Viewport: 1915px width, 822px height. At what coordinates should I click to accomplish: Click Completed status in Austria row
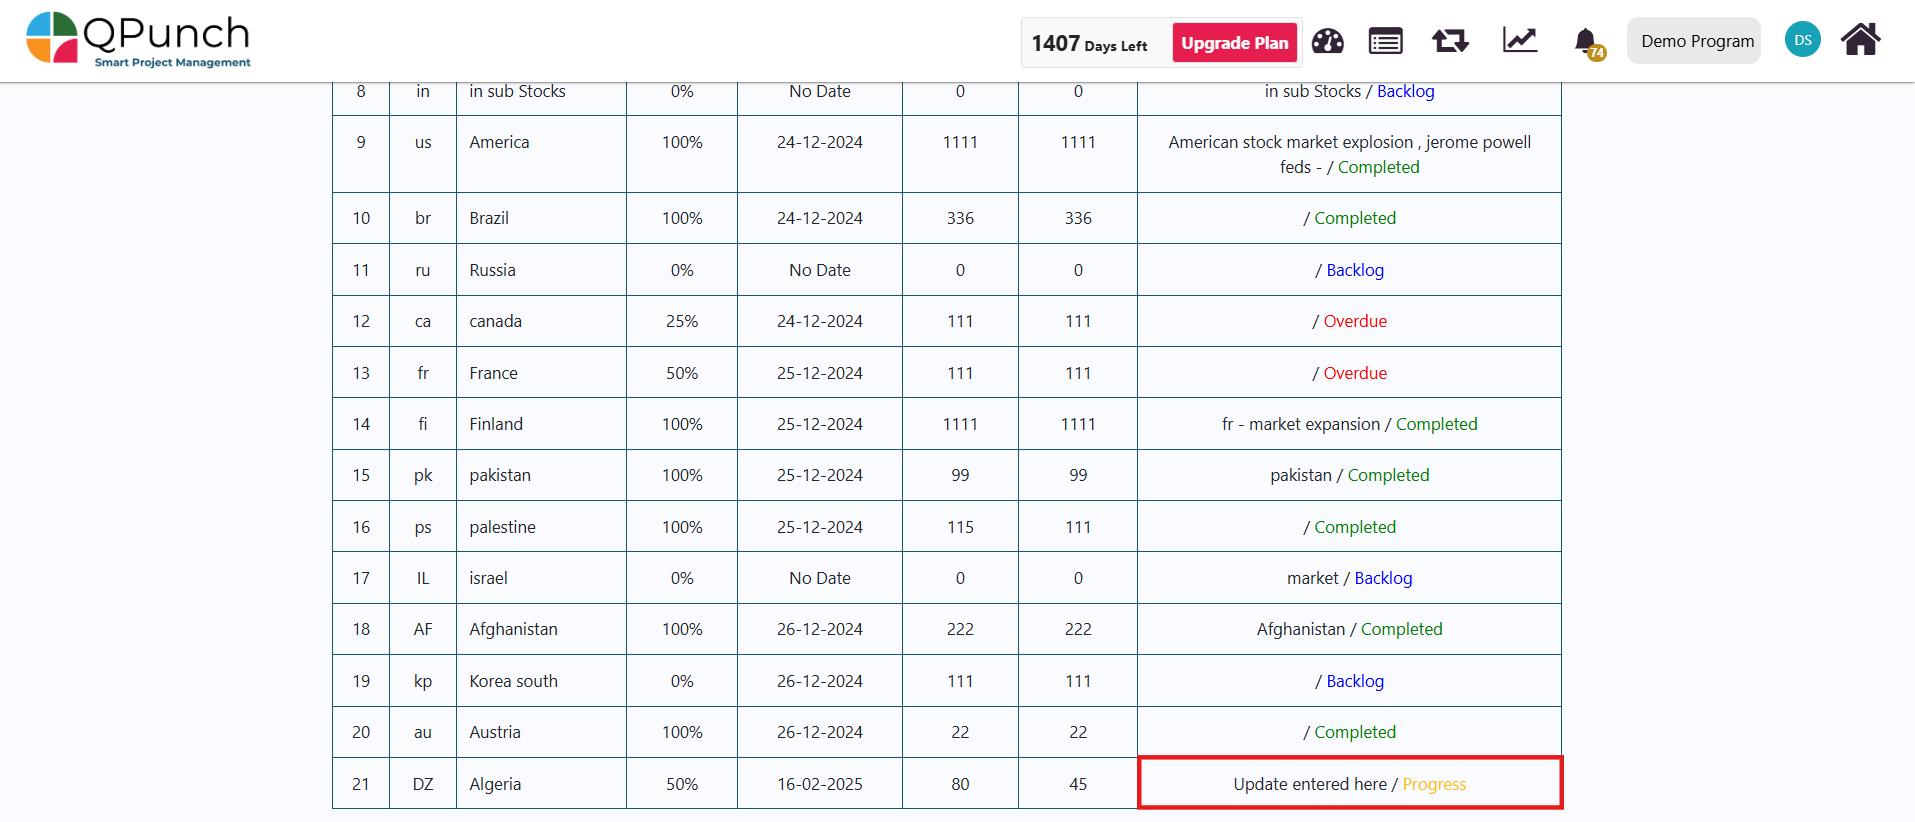(x=1355, y=732)
